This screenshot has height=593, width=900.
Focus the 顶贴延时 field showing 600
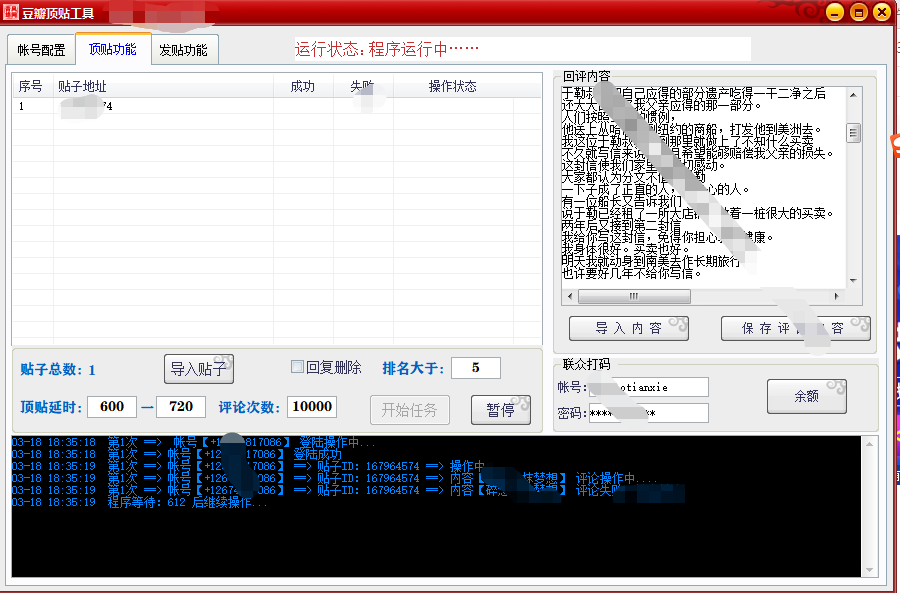[112, 407]
